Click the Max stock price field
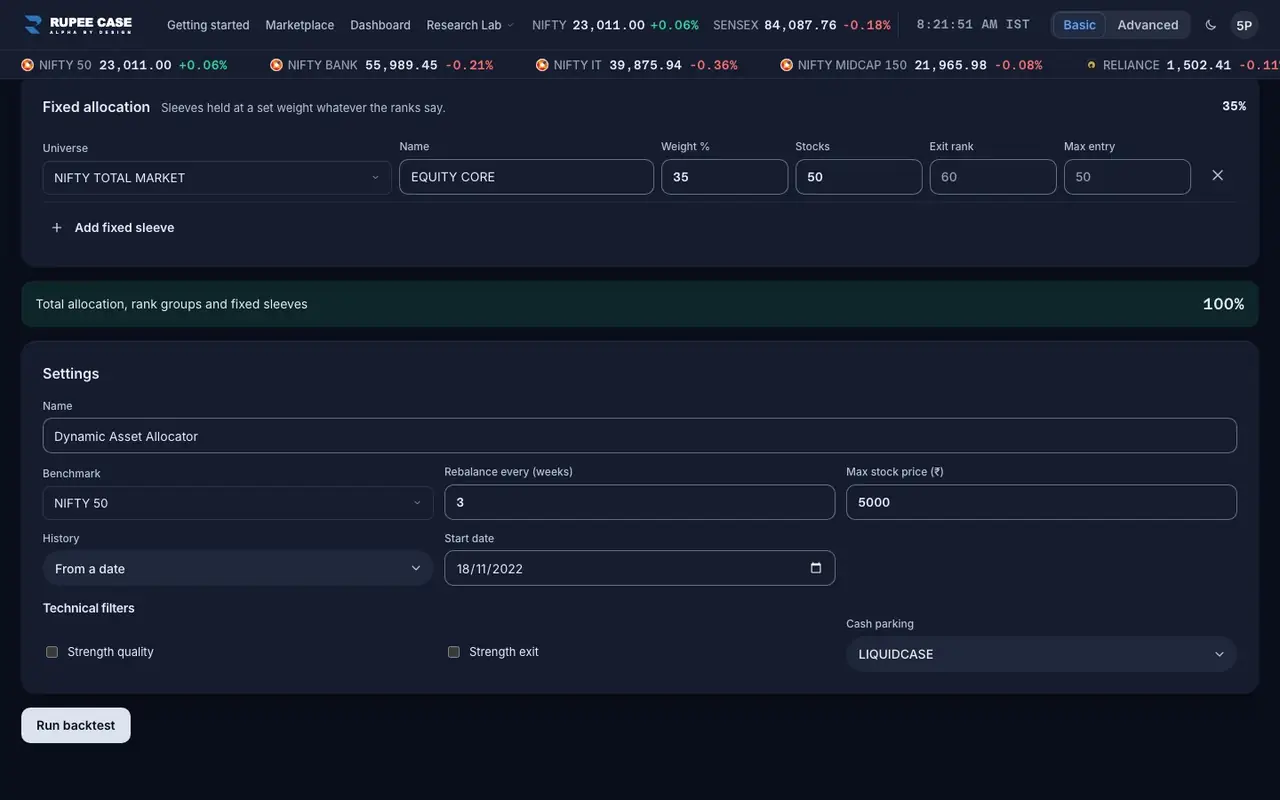This screenshot has height=800, width=1280. coord(1041,502)
